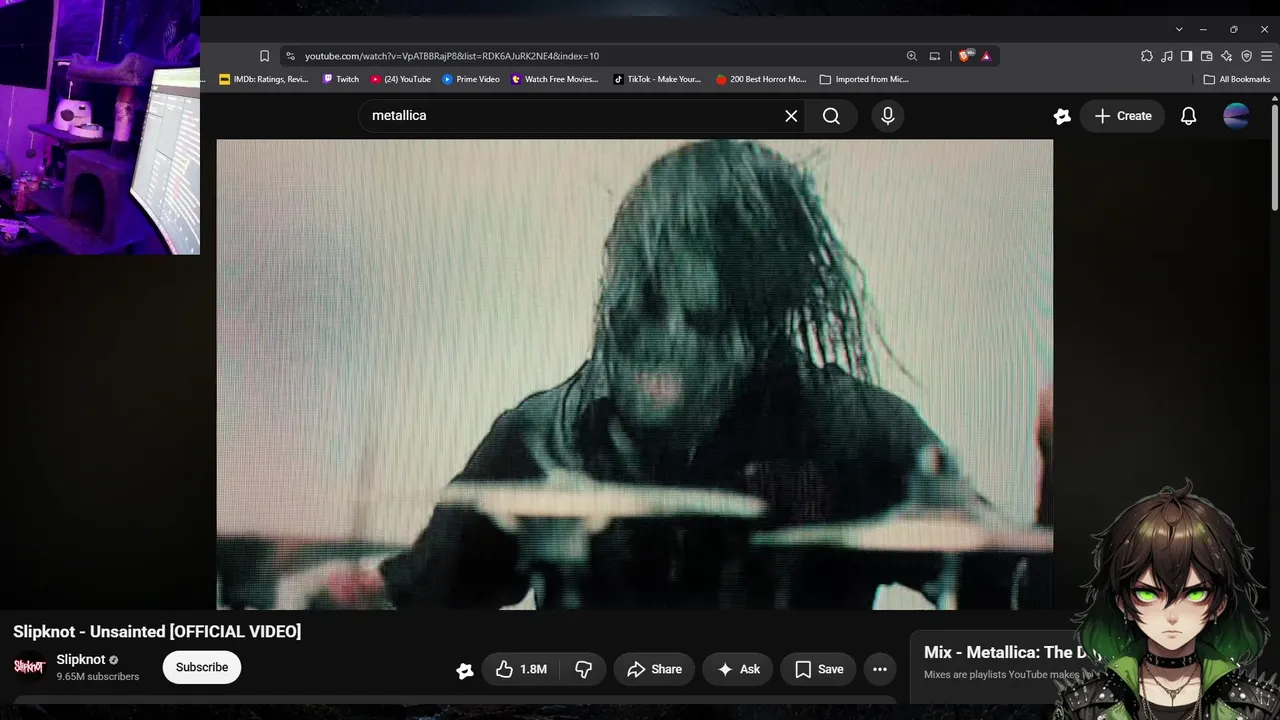The height and width of the screenshot is (720, 1280).
Task: Expand the Imported from Microsoft bookmarks folder
Action: pyautogui.click(x=864, y=79)
